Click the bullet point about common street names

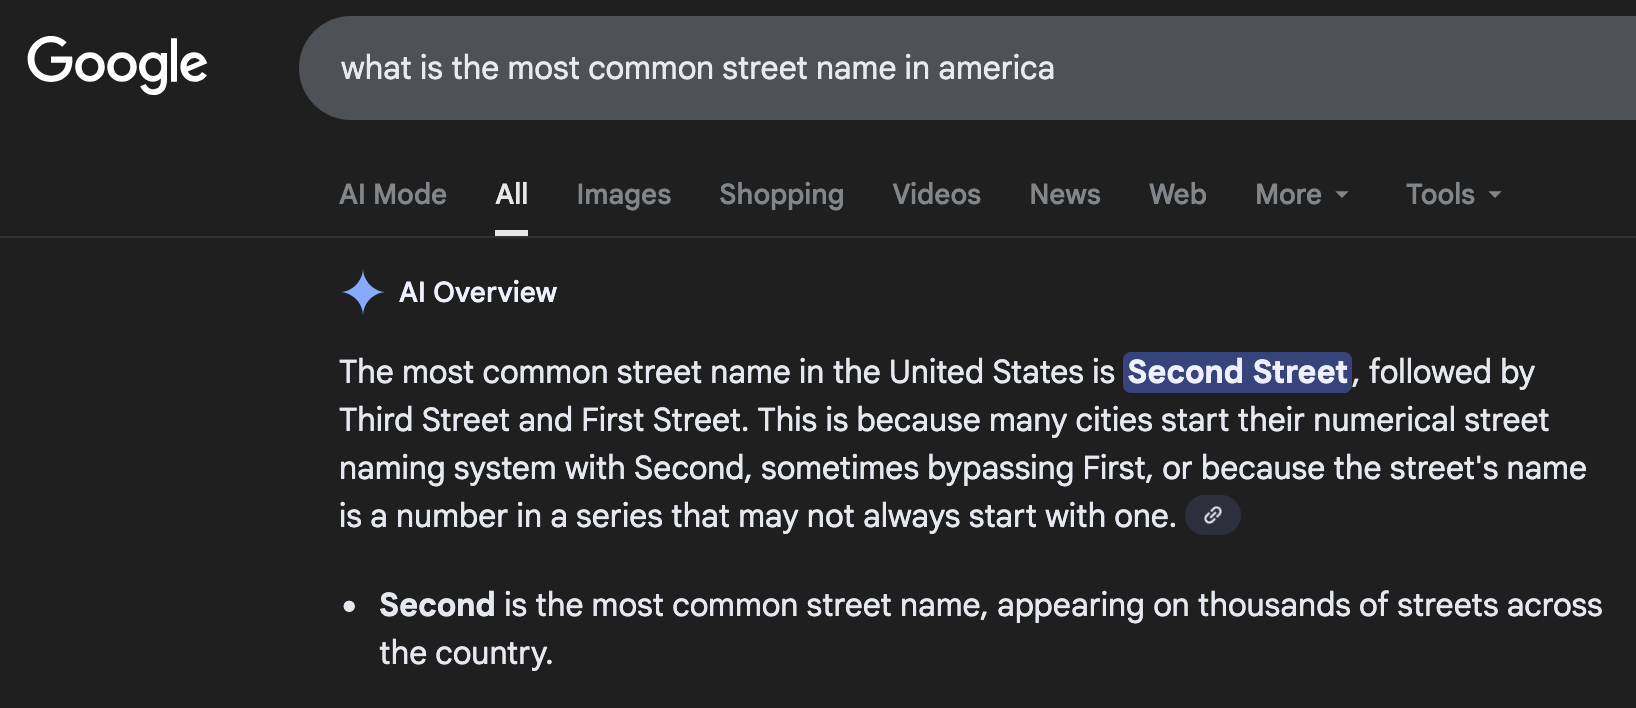point(348,605)
